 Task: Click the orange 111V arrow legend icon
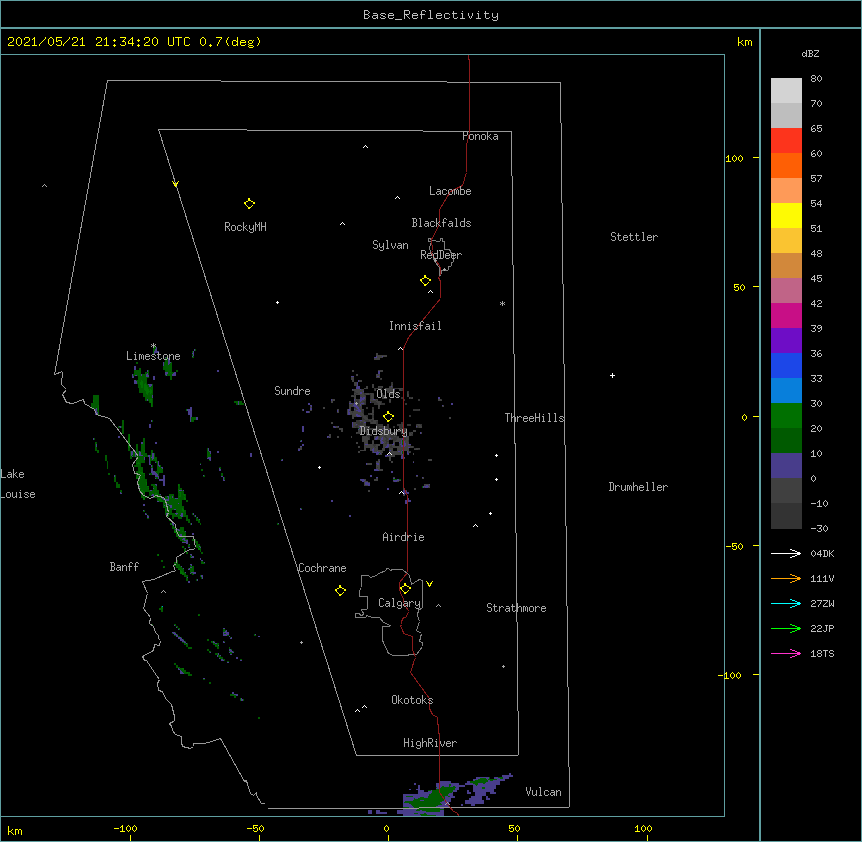tap(786, 578)
